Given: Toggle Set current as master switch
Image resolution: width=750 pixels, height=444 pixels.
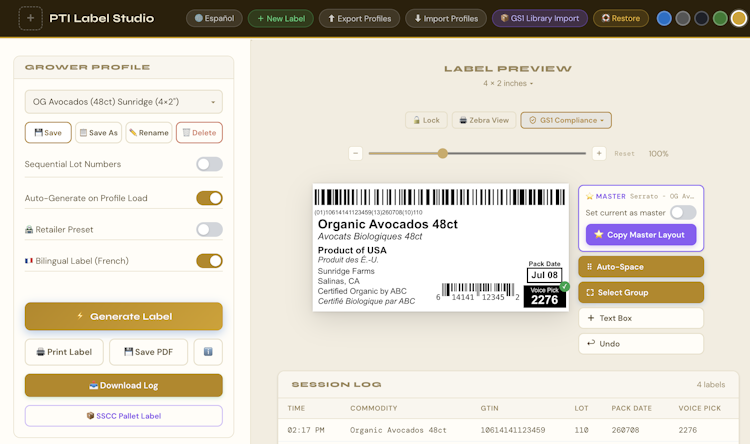Looking at the screenshot, I should click(683, 212).
